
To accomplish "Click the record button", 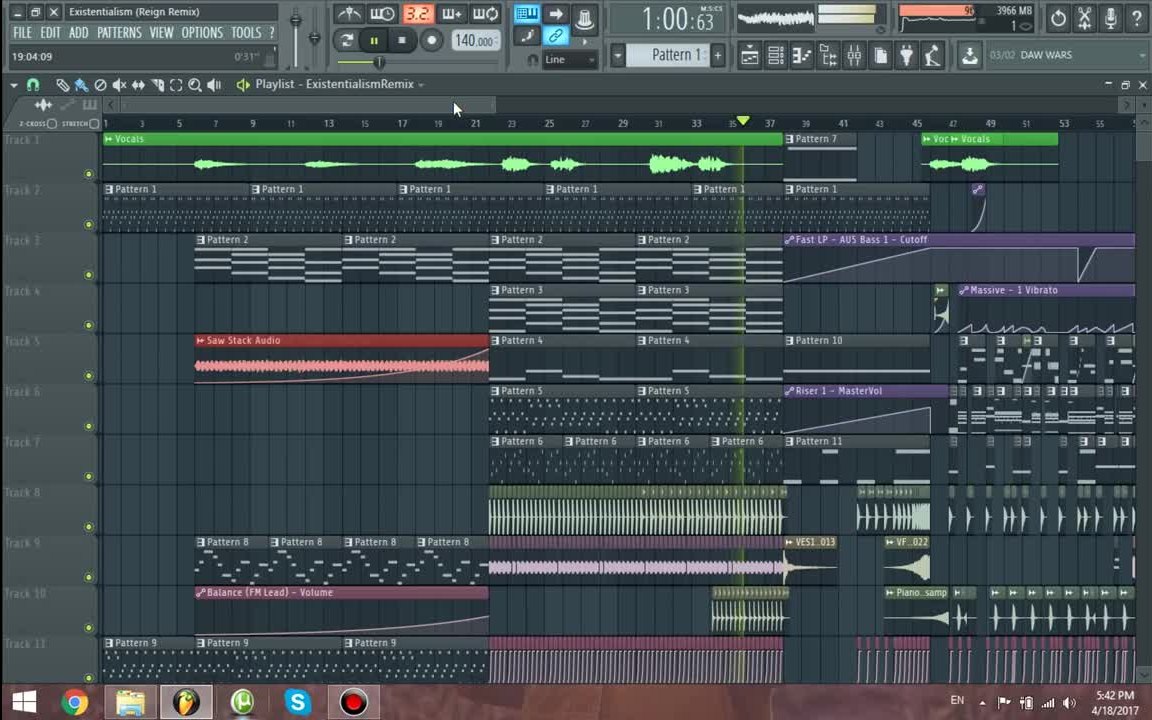I will coord(431,40).
